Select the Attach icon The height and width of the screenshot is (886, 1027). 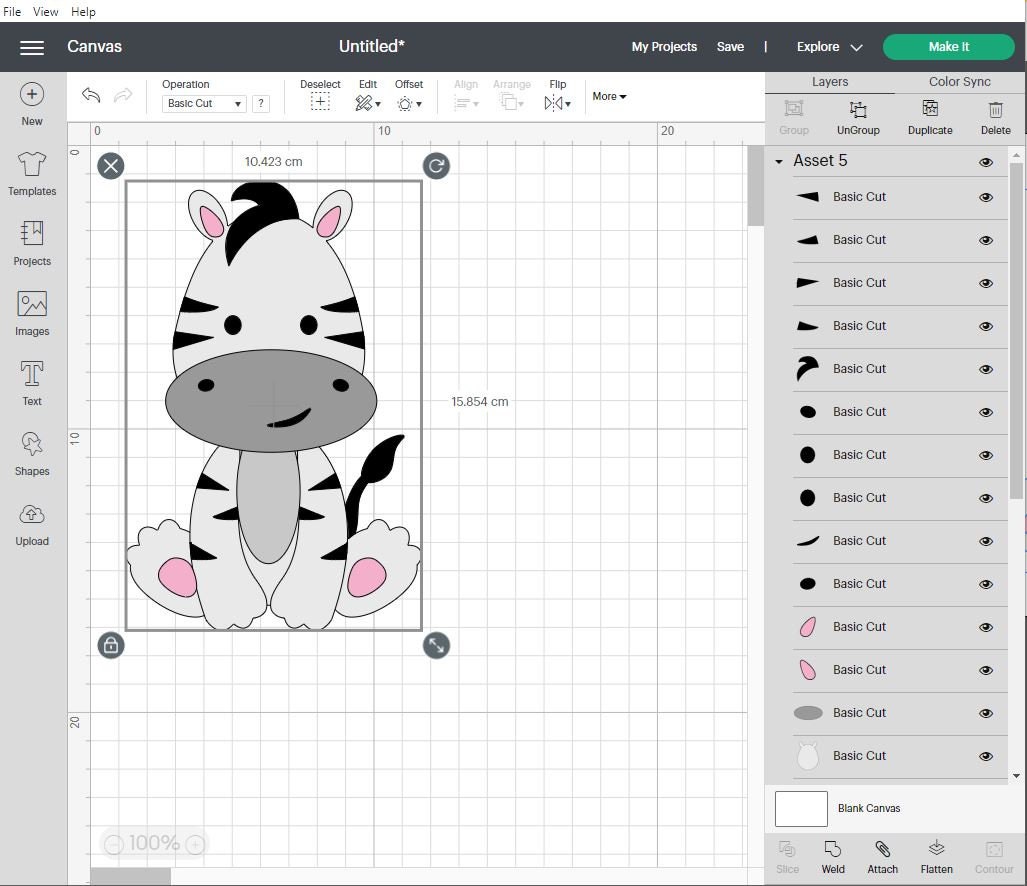tap(882, 857)
